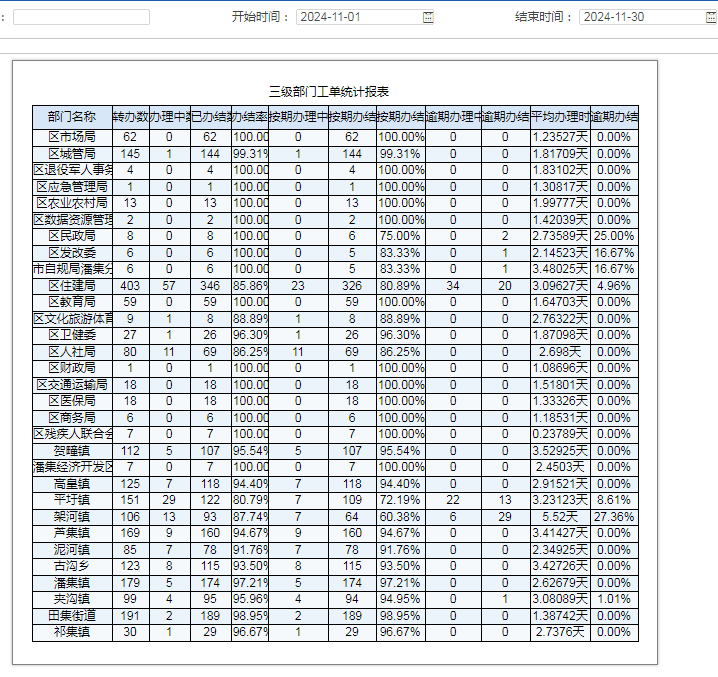
Task: Click the 区住建局 department cell
Action: click(72, 286)
